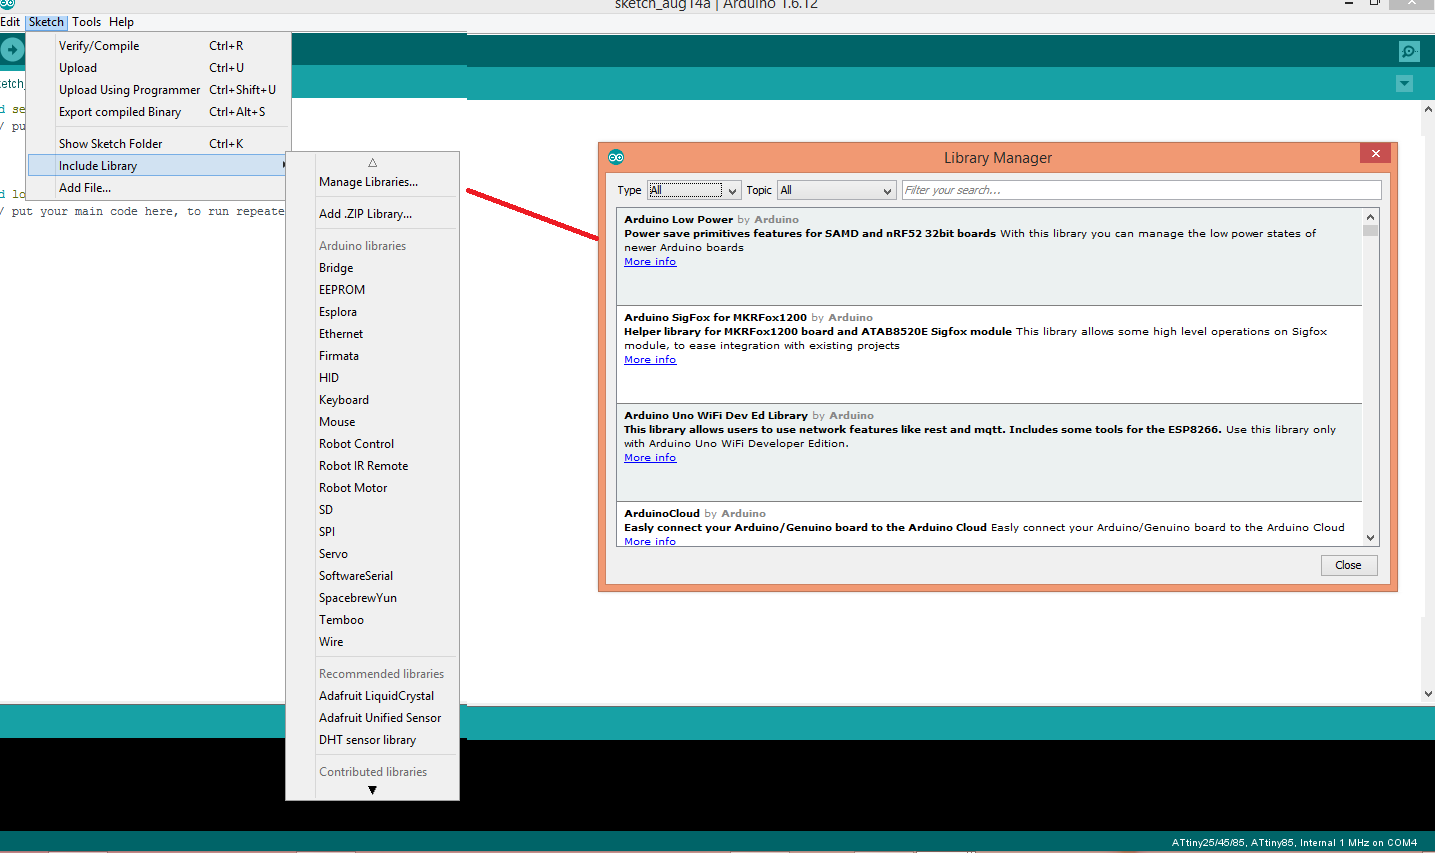Click library list scrollbar up arrow

click(x=1370, y=217)
